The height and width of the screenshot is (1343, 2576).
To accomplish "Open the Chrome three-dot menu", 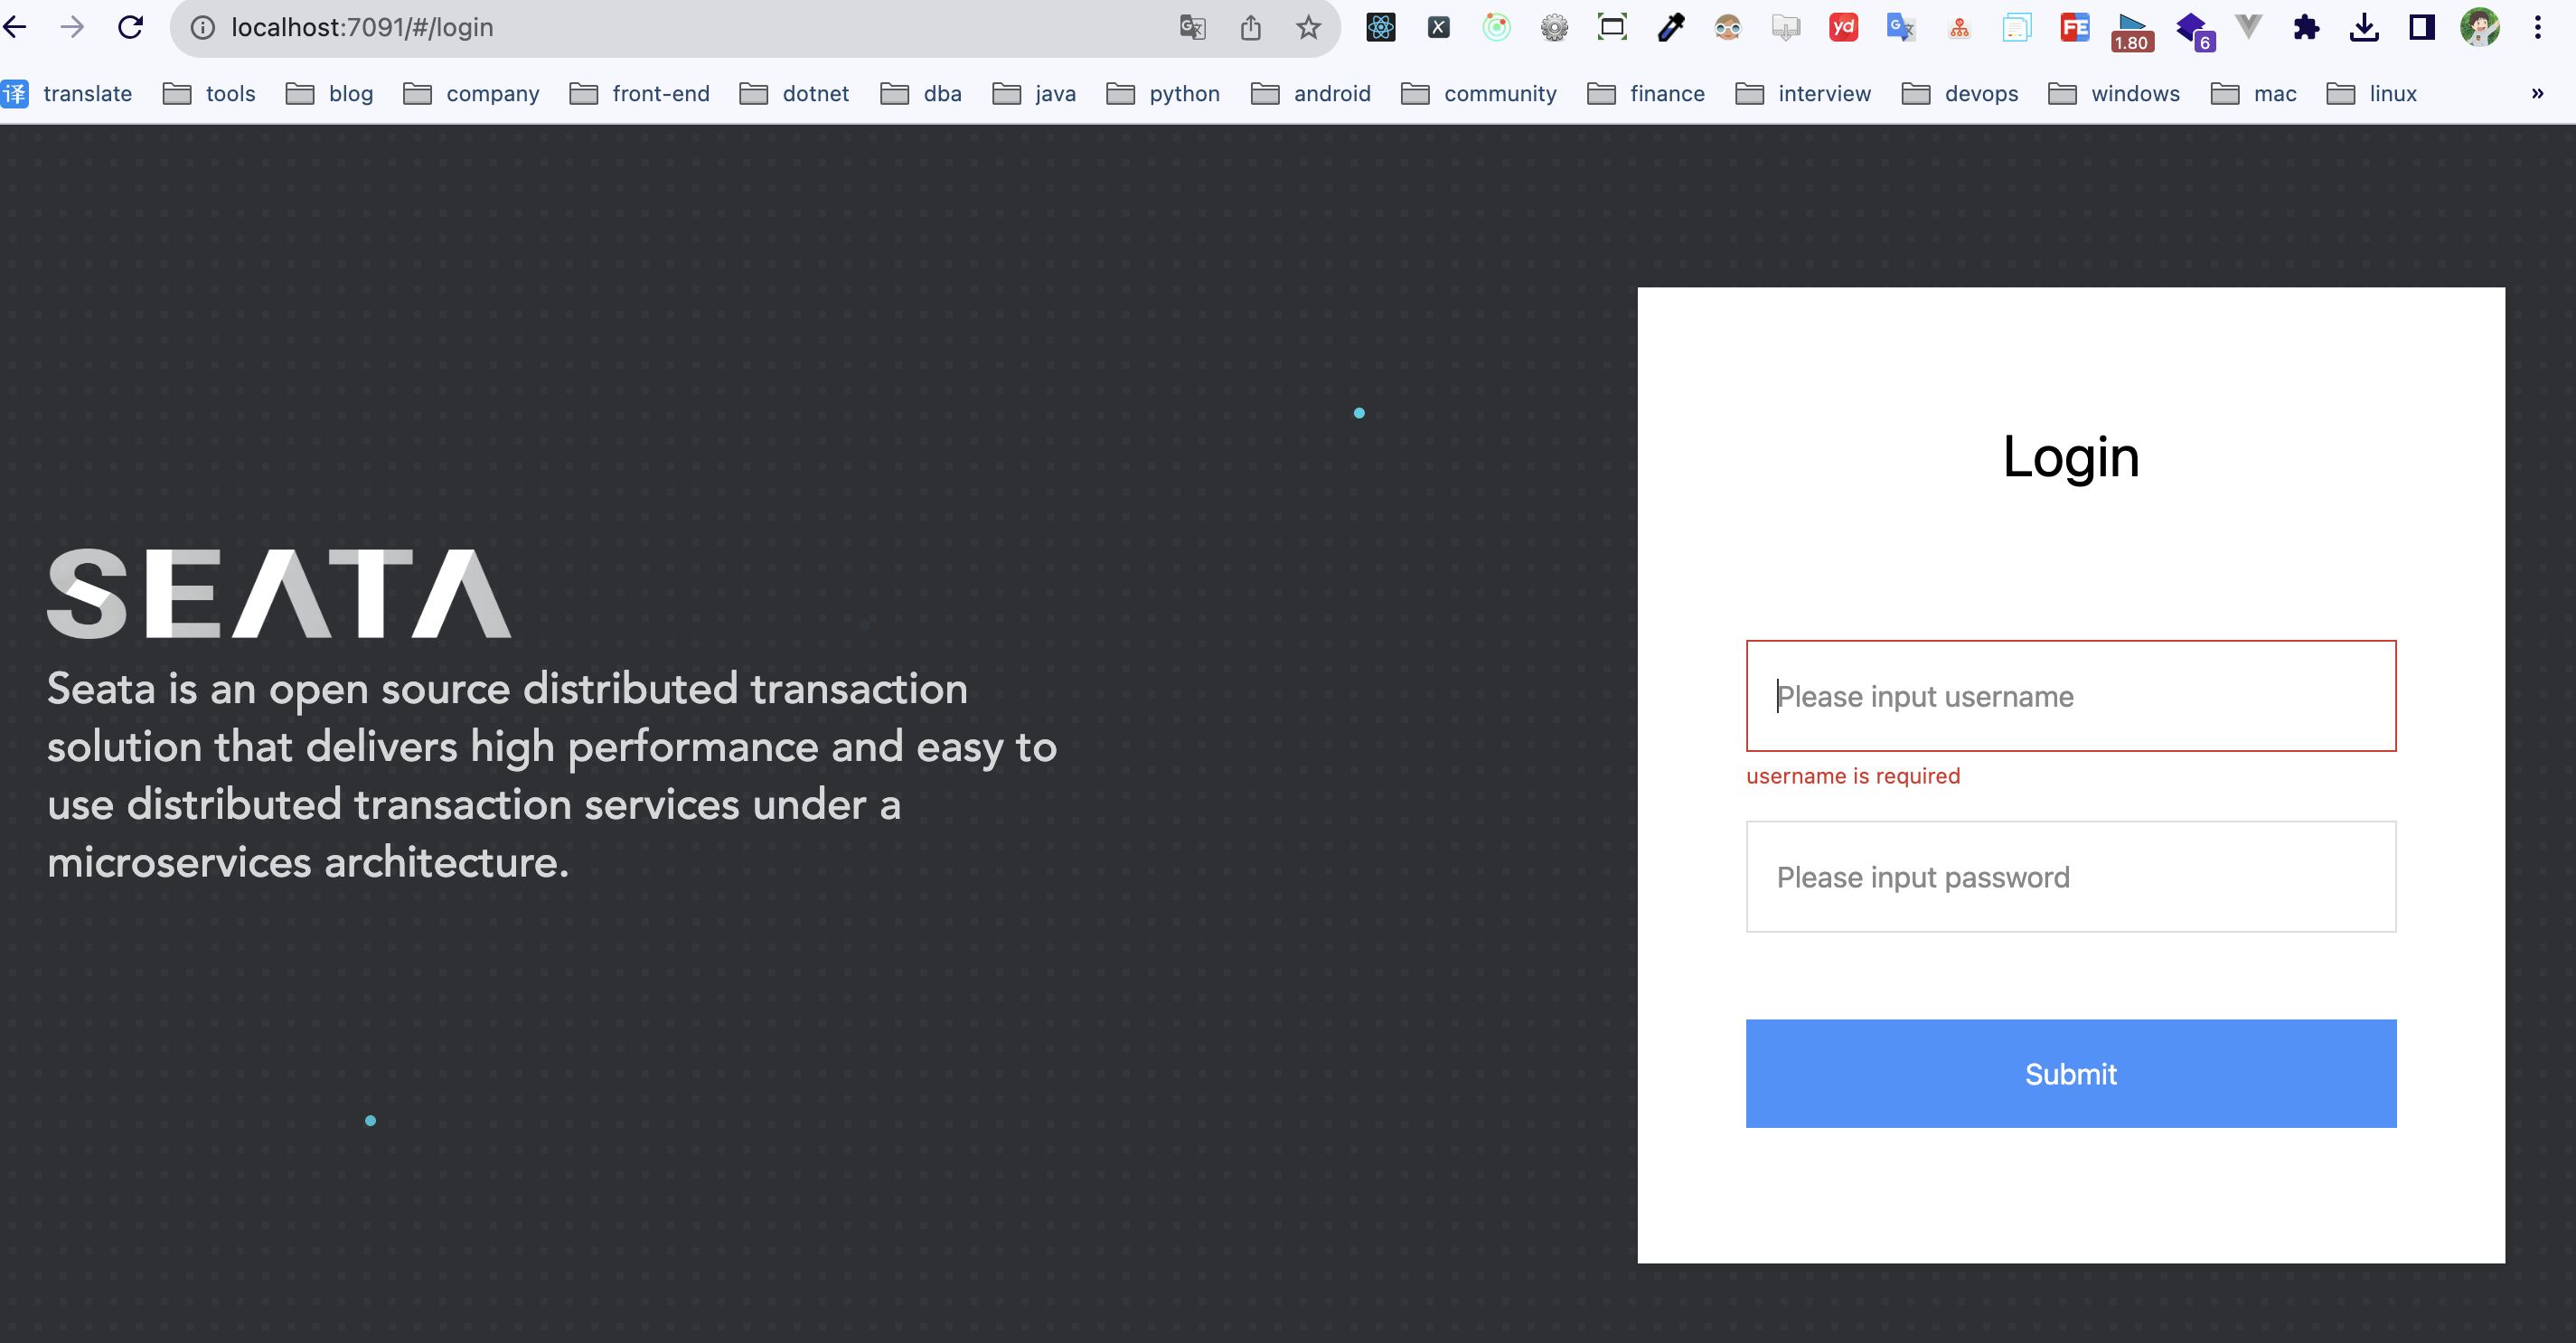I will click(x=2538, y=27).
